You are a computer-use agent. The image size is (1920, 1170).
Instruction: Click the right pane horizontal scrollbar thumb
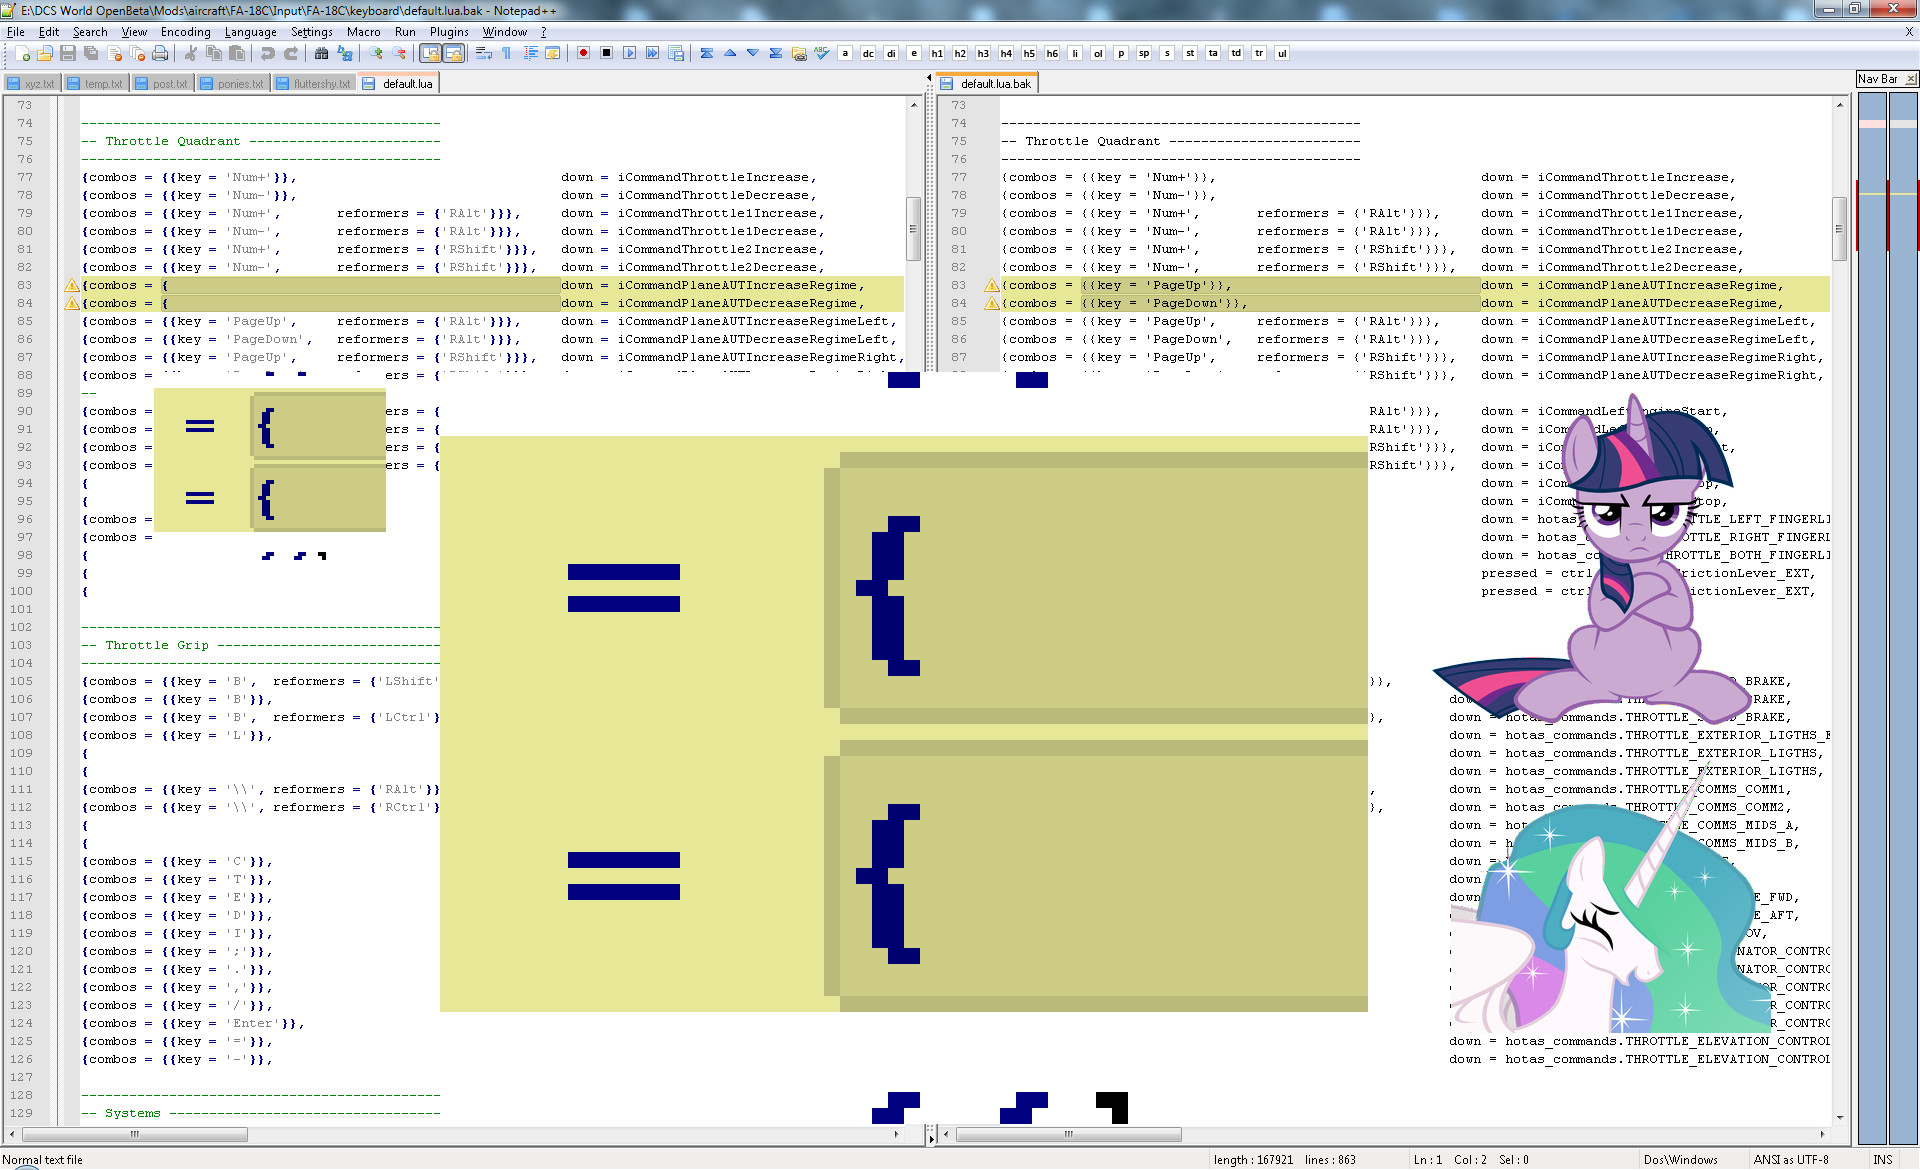1069,1134
